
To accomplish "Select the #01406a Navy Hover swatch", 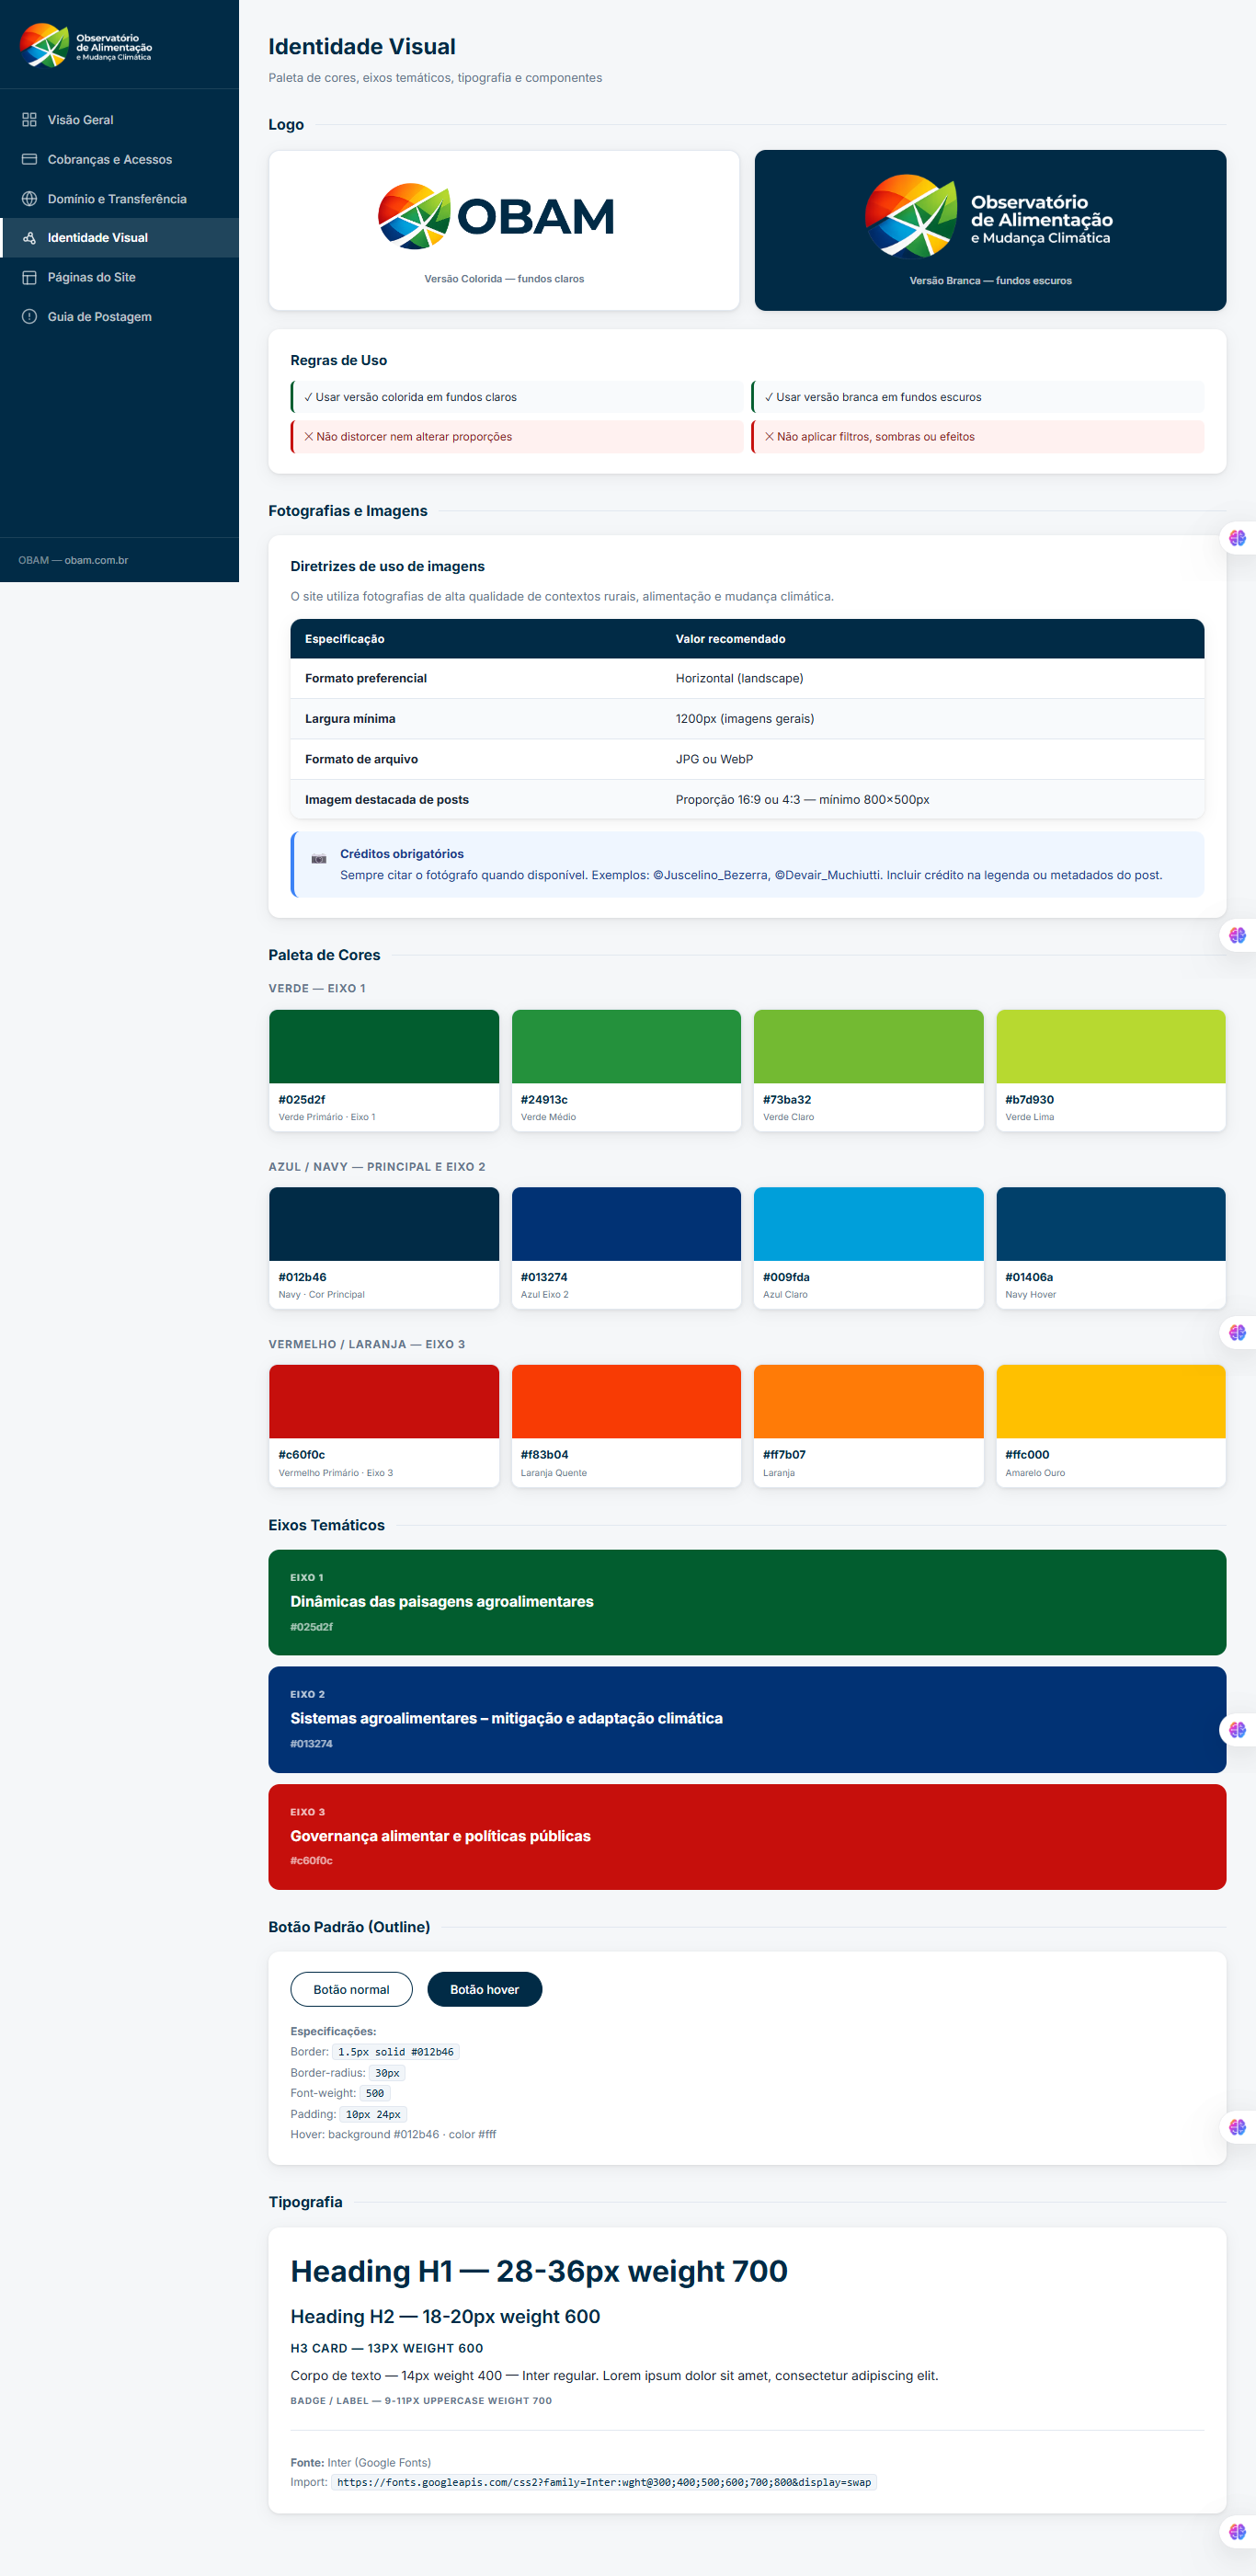I will (1111, 1248).
